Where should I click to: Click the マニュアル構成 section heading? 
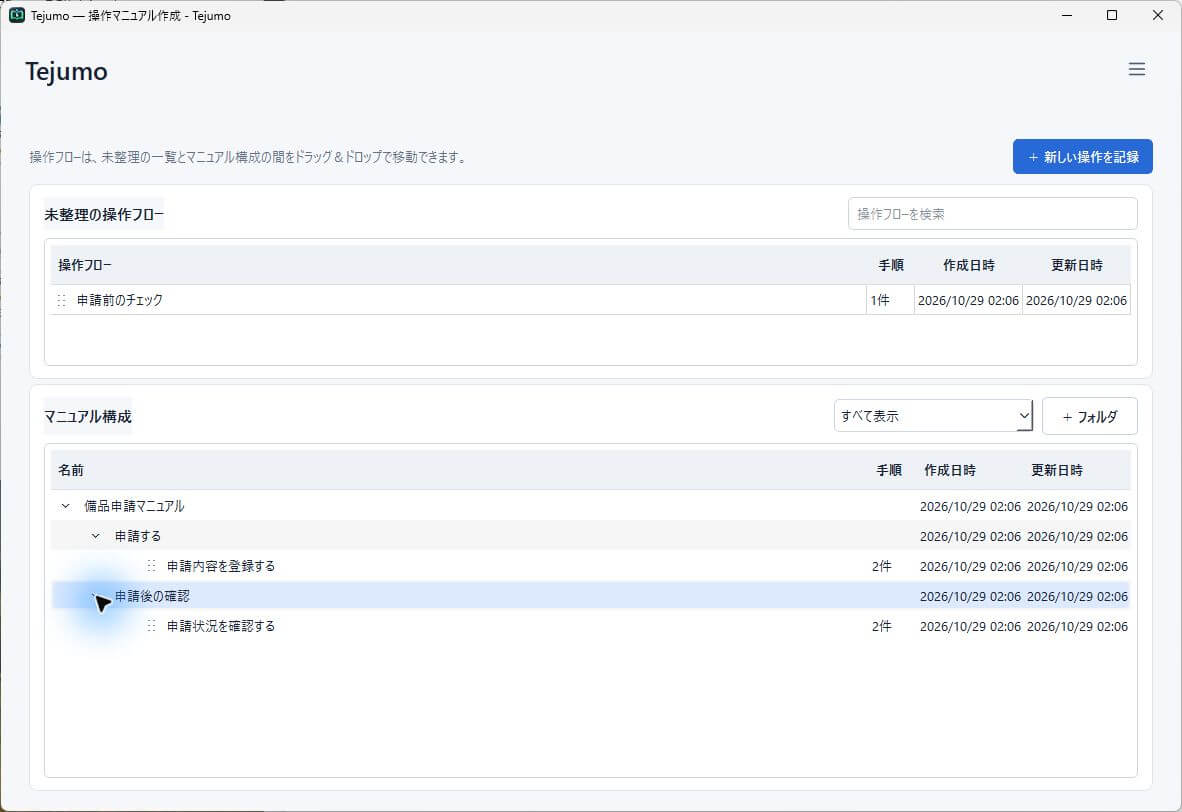coord(88,417)
